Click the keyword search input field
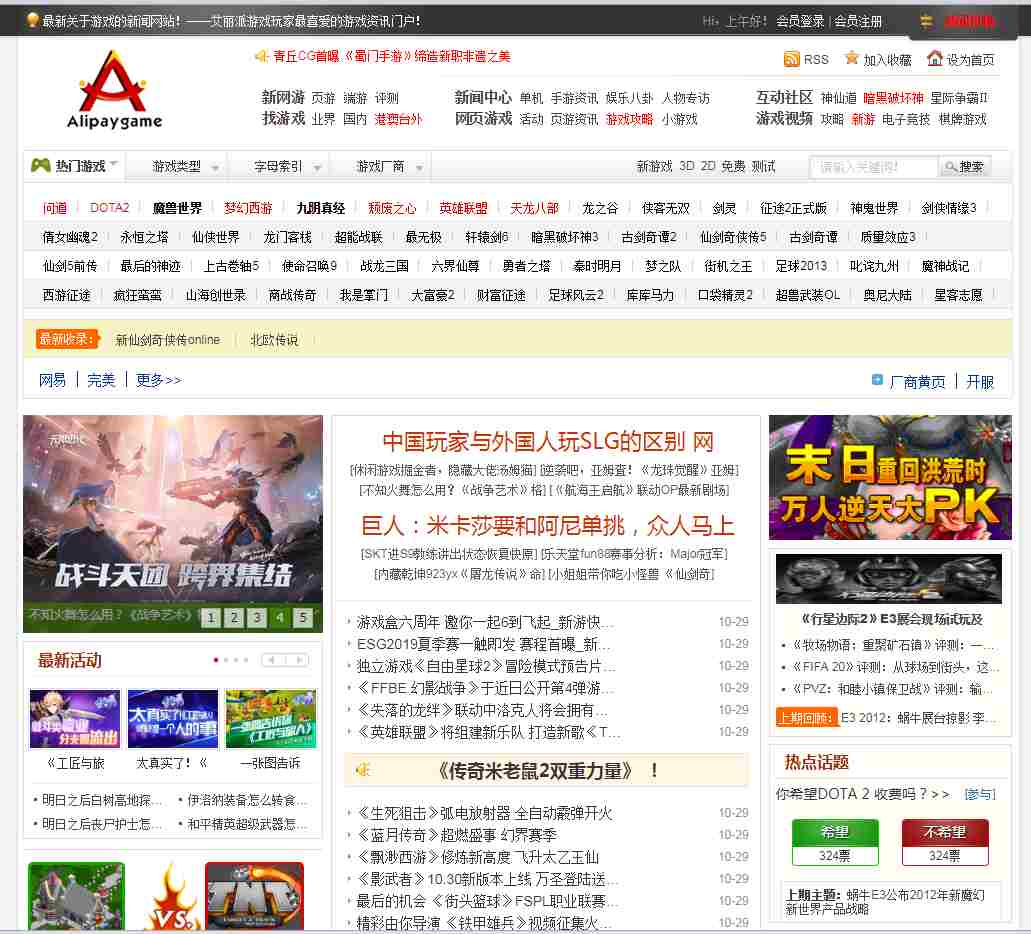Image resolution: width=1031 pixels, height=934 pixels. point(873,167)
